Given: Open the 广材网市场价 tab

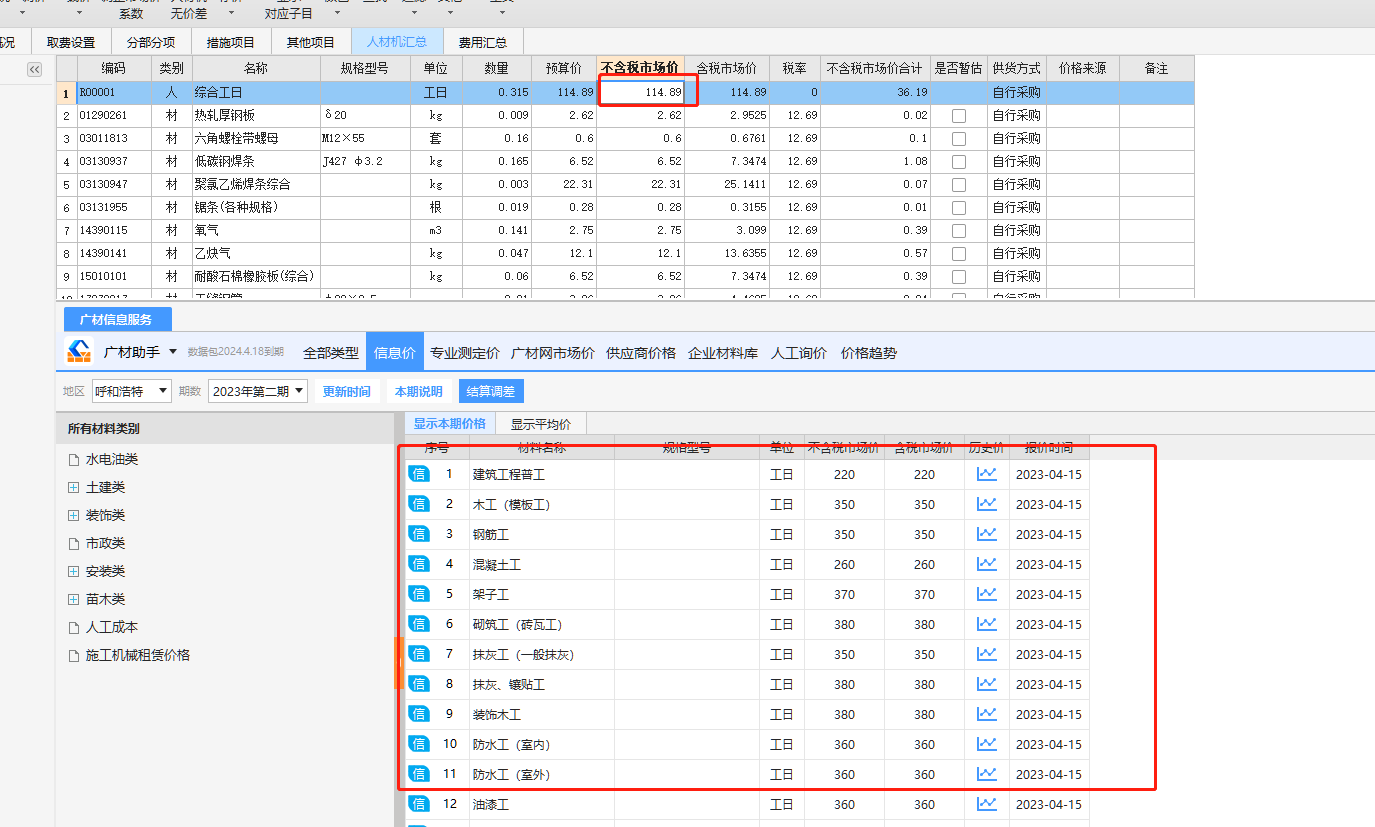Looking at the screenshot, I should pyautogui.click(x=553, y=353).
